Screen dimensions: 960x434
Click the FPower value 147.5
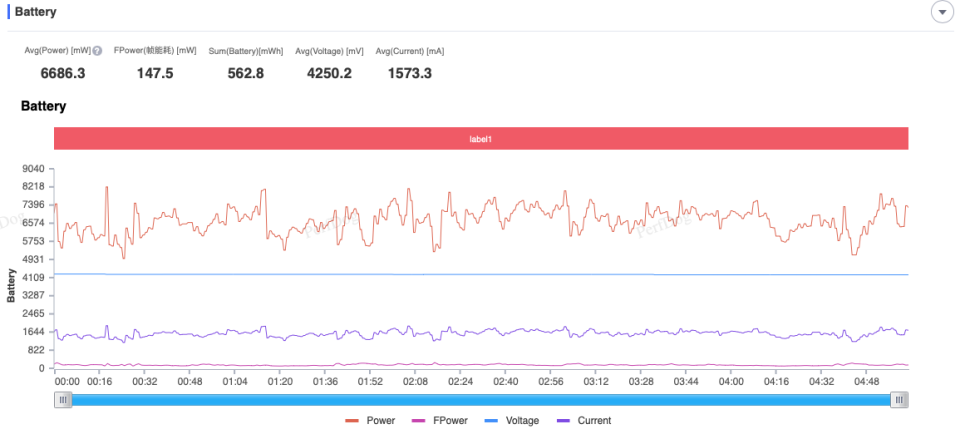155,74
